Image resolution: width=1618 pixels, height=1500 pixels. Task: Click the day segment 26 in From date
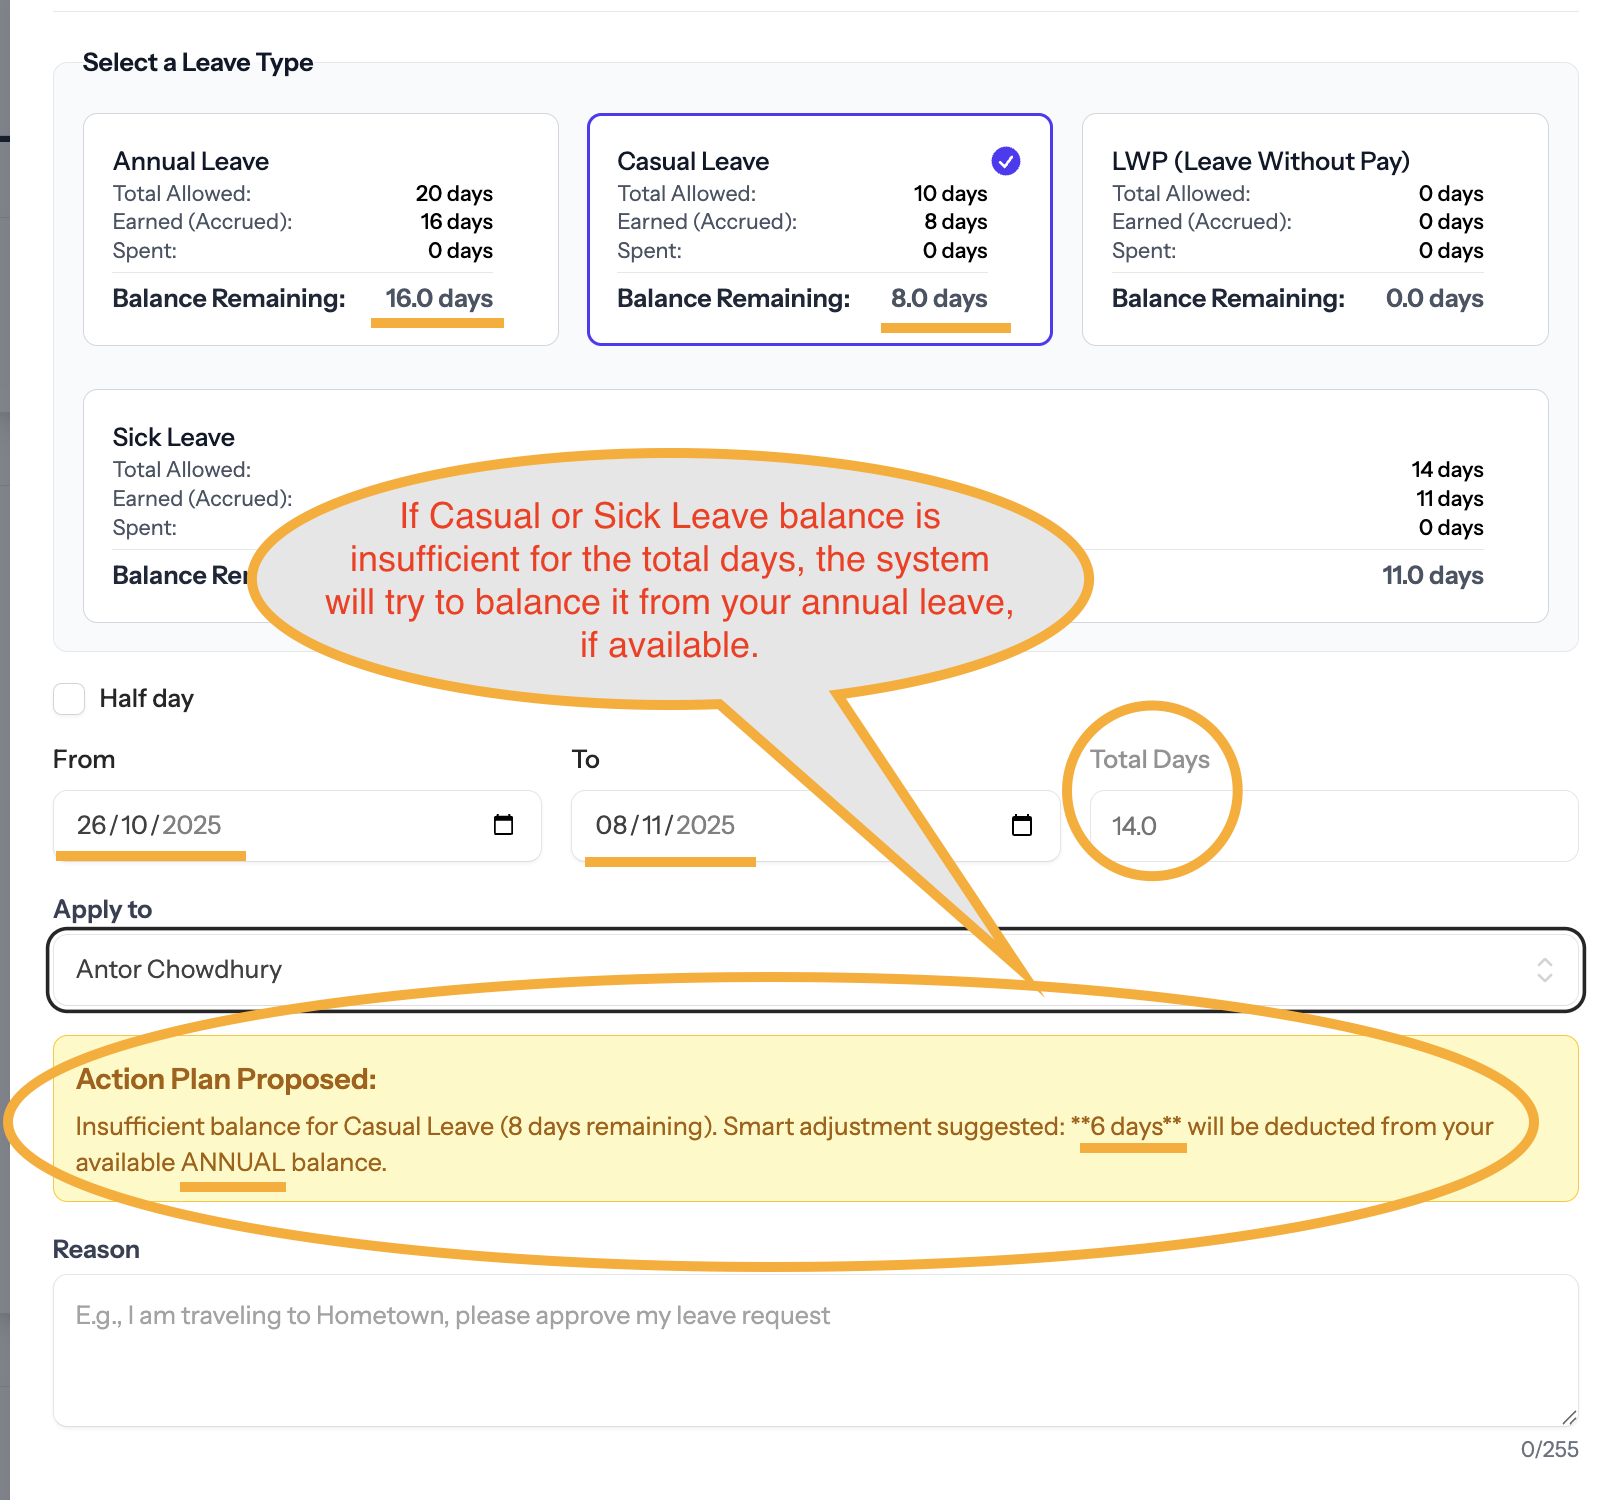pyautogui.click(x=91, y=825)
